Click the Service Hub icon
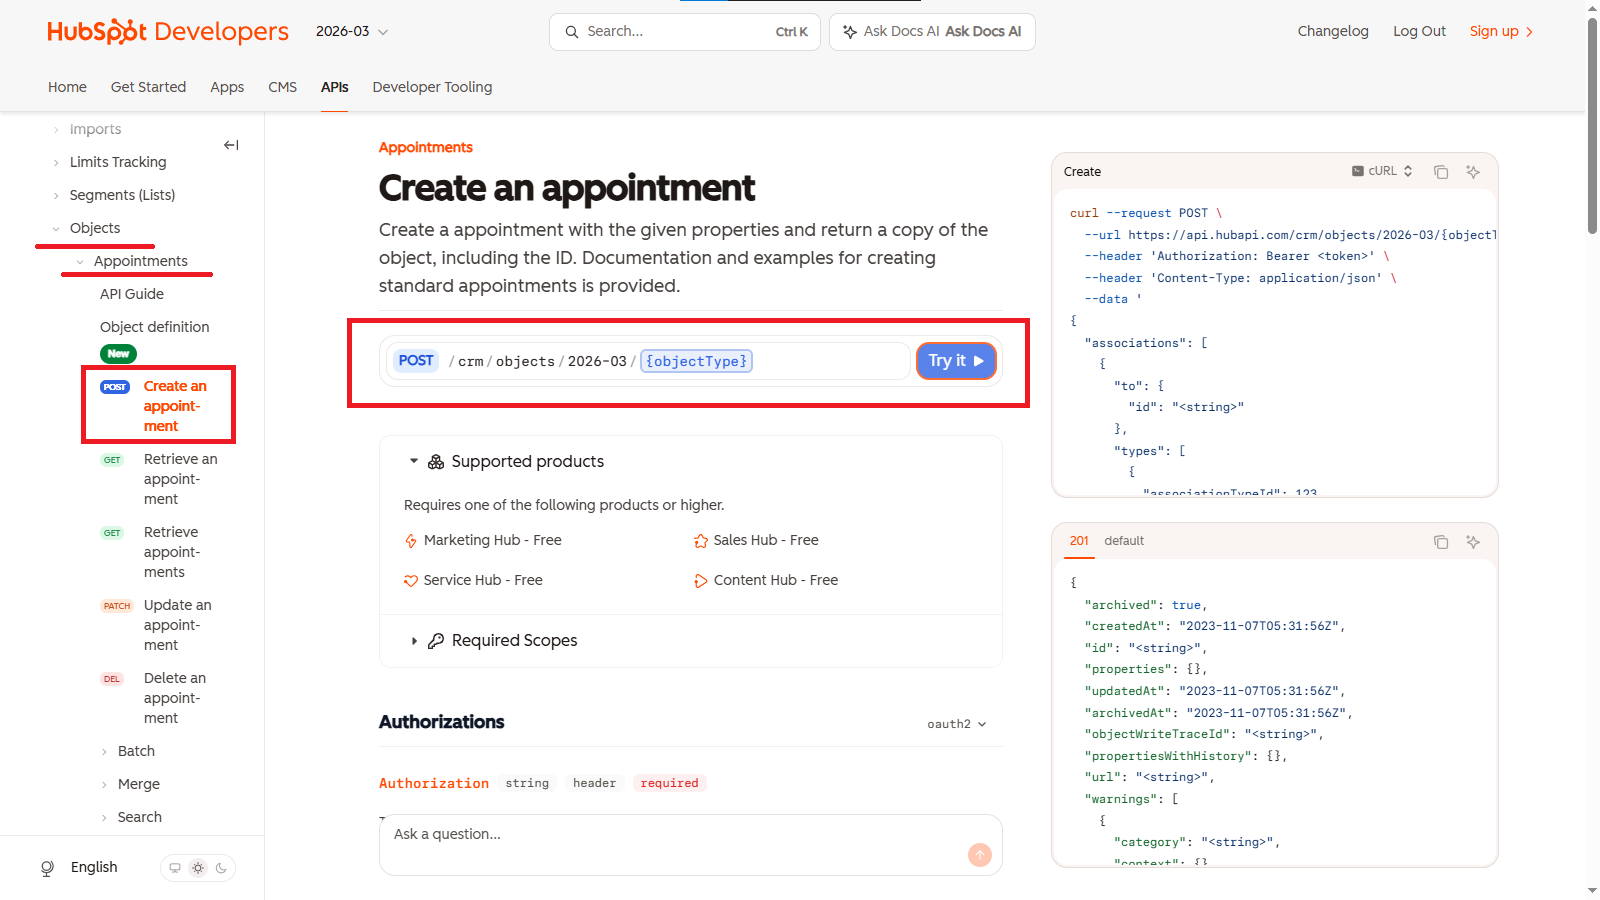The width and height of the screenshot is (1600, 900). (x=411, y=581)
